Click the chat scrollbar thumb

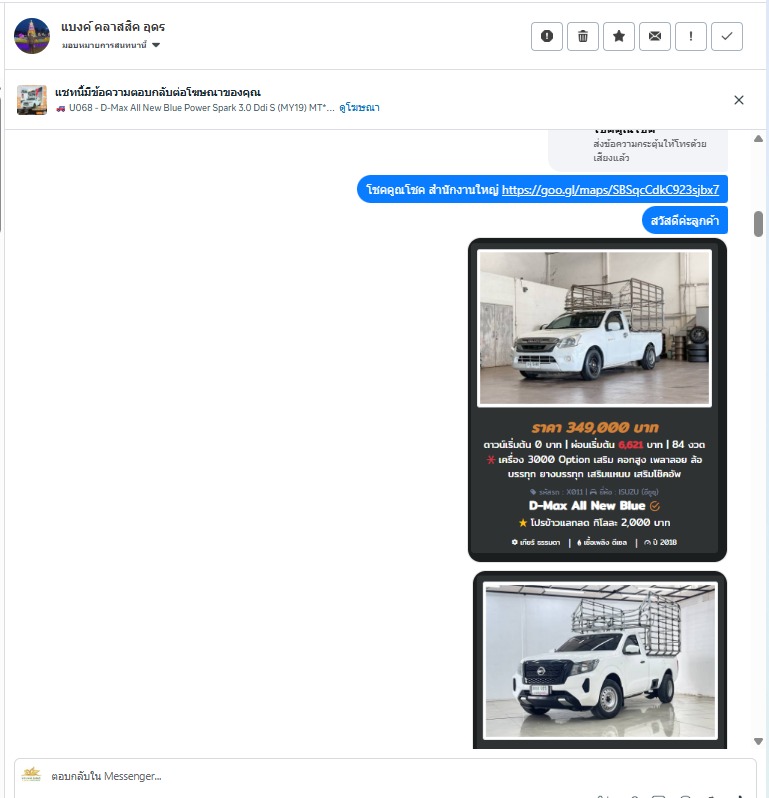point(758,224)
